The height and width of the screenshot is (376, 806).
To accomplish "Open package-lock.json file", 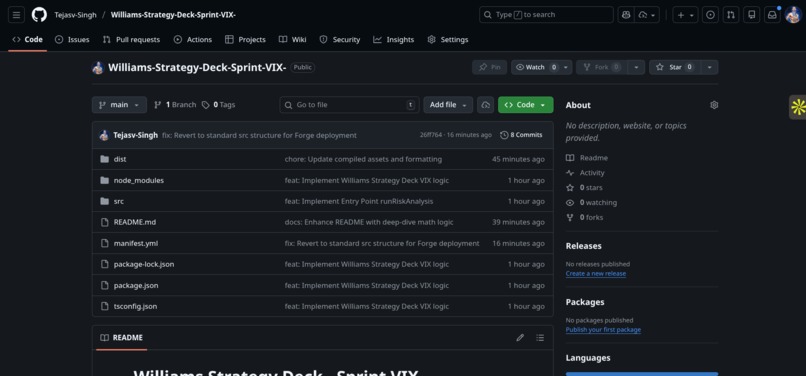I will pos(144,264).
